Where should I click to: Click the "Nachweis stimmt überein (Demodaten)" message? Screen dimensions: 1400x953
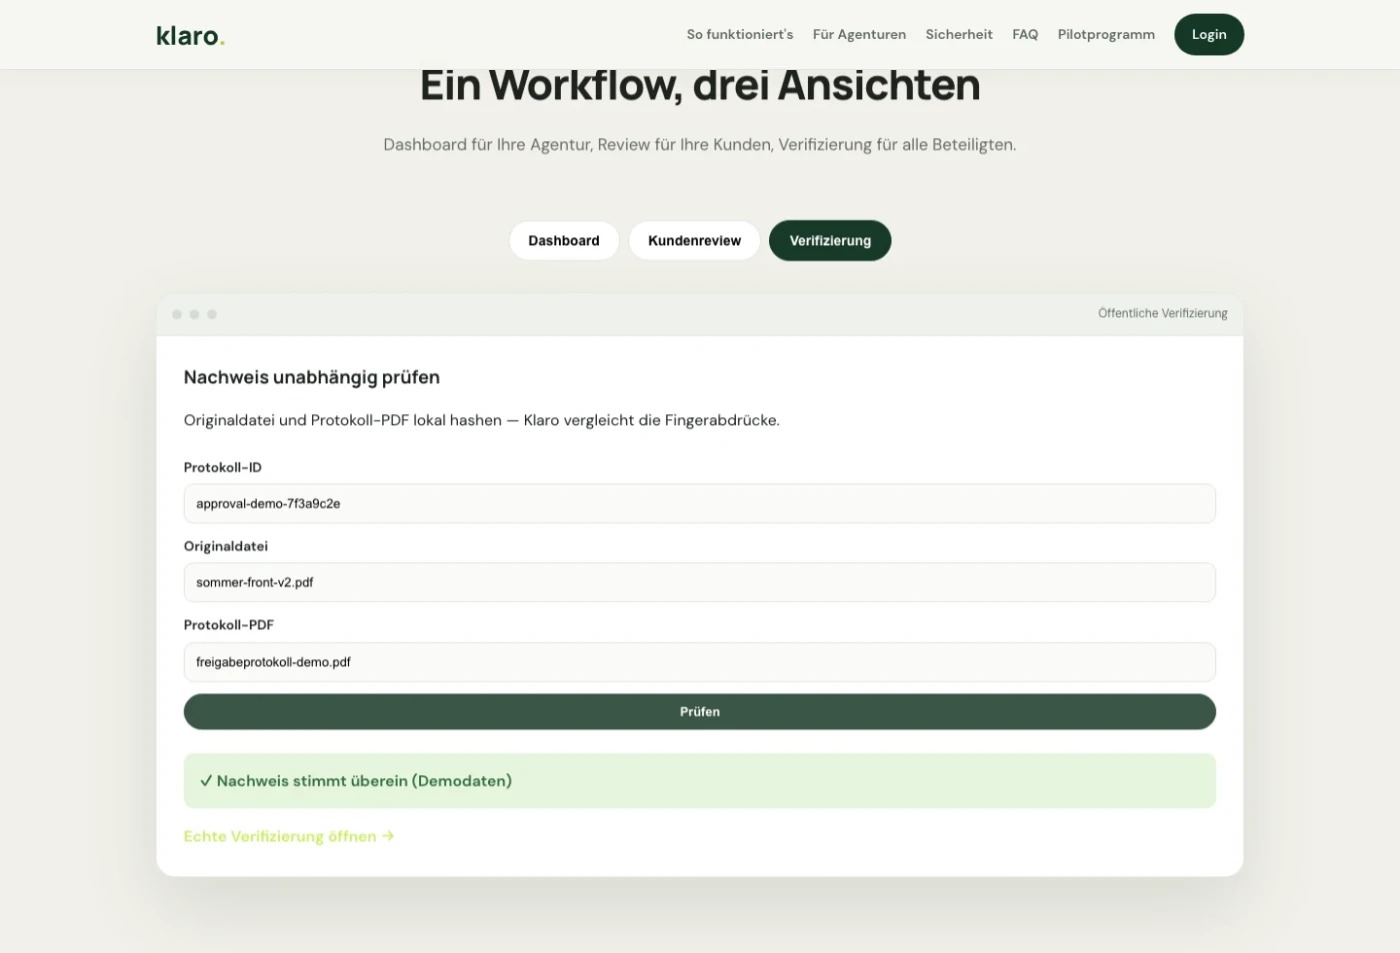pos(700,781)
